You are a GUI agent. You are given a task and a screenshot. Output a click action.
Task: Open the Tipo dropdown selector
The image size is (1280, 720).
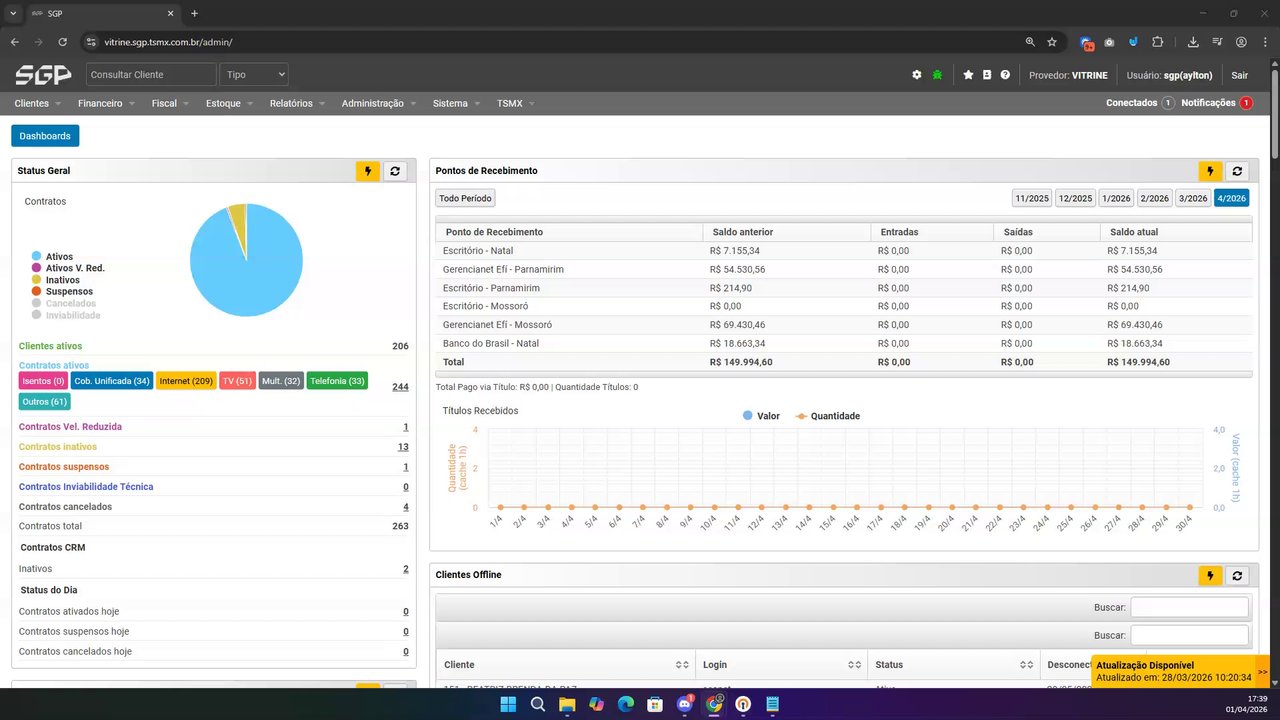(254, 75)
